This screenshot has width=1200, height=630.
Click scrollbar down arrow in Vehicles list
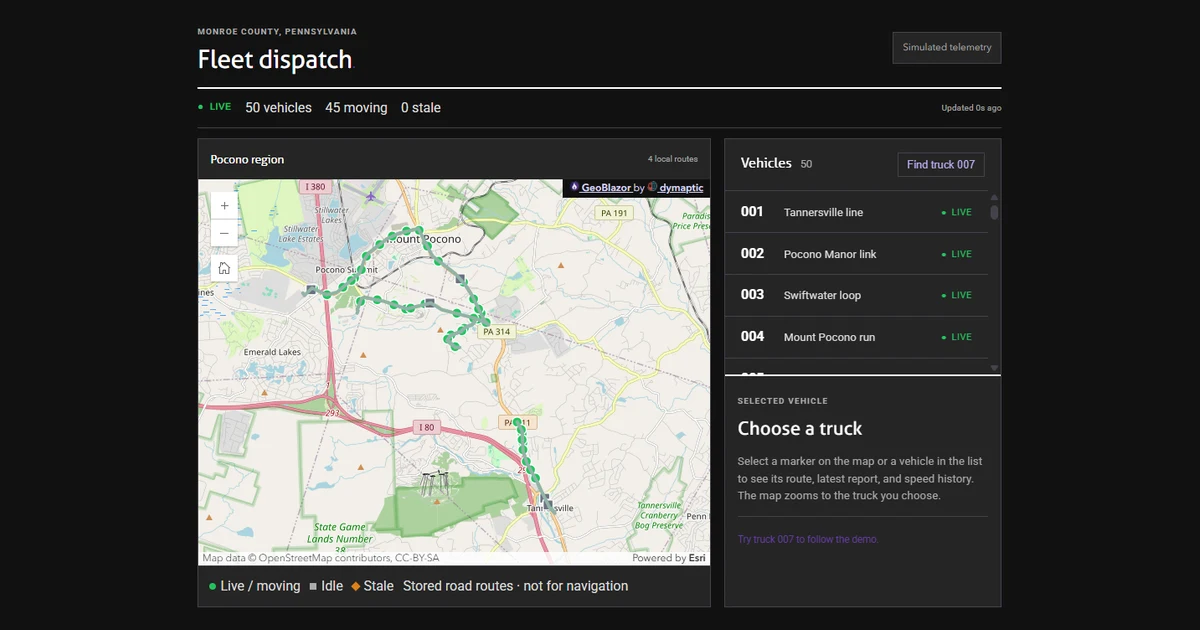(x=994, y=368)
